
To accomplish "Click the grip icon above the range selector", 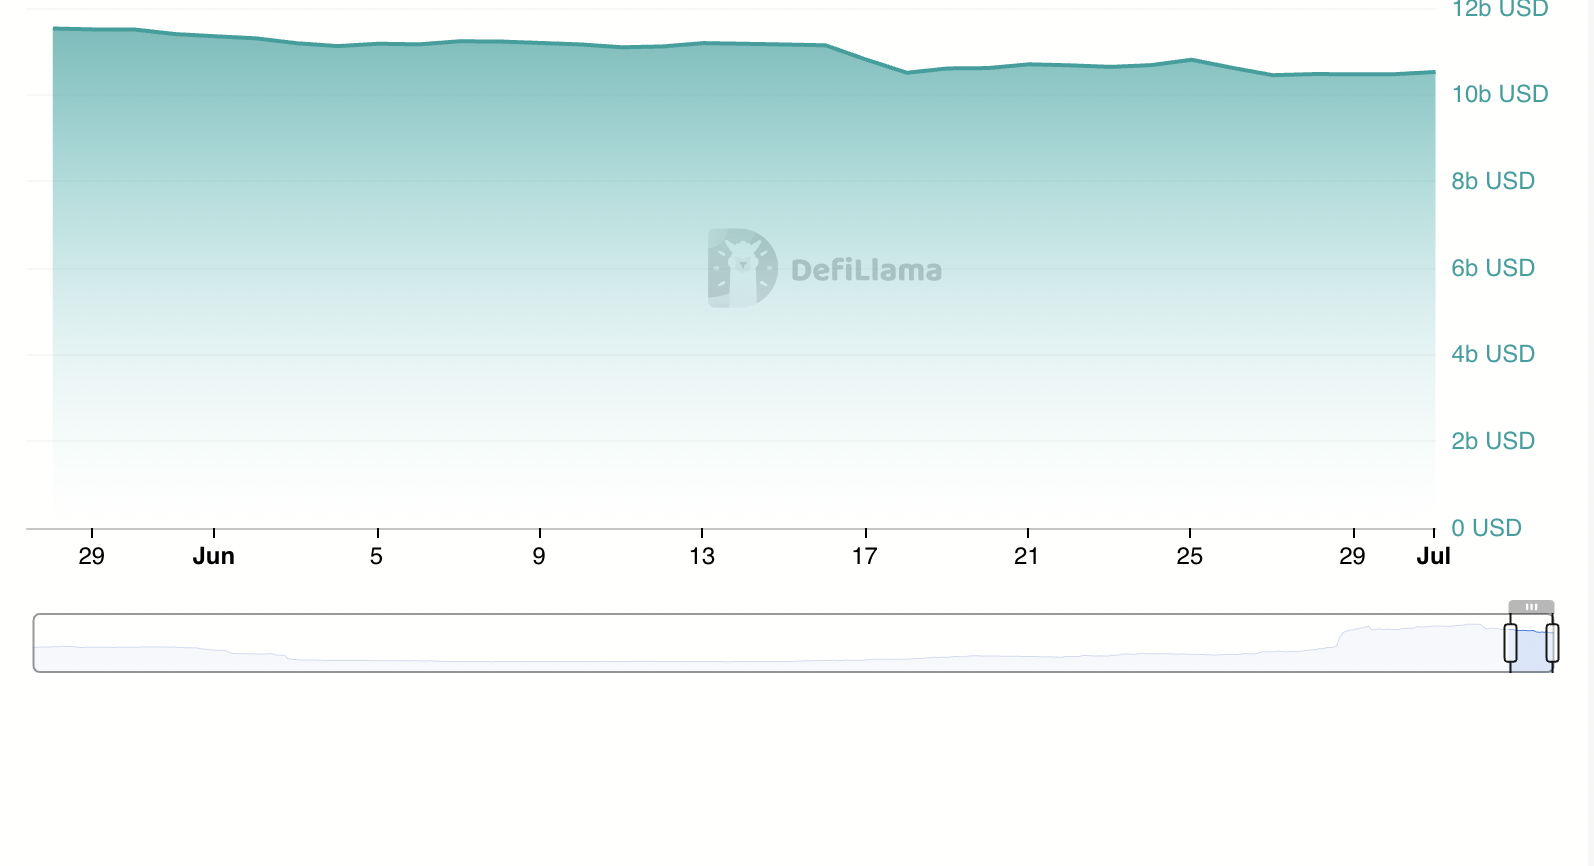I will (1530, 606).
